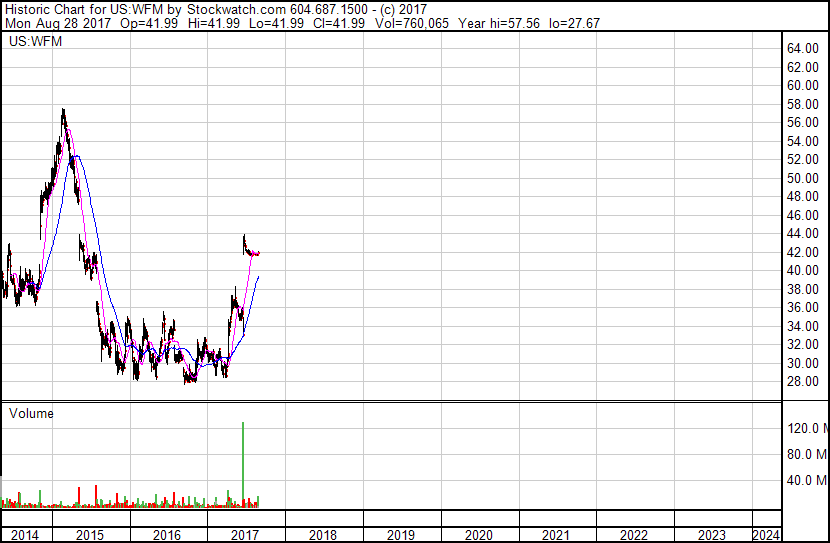Click the 54.00 price axis value
830x543 pixels.
pyautogui.click(x=803, y=141)
